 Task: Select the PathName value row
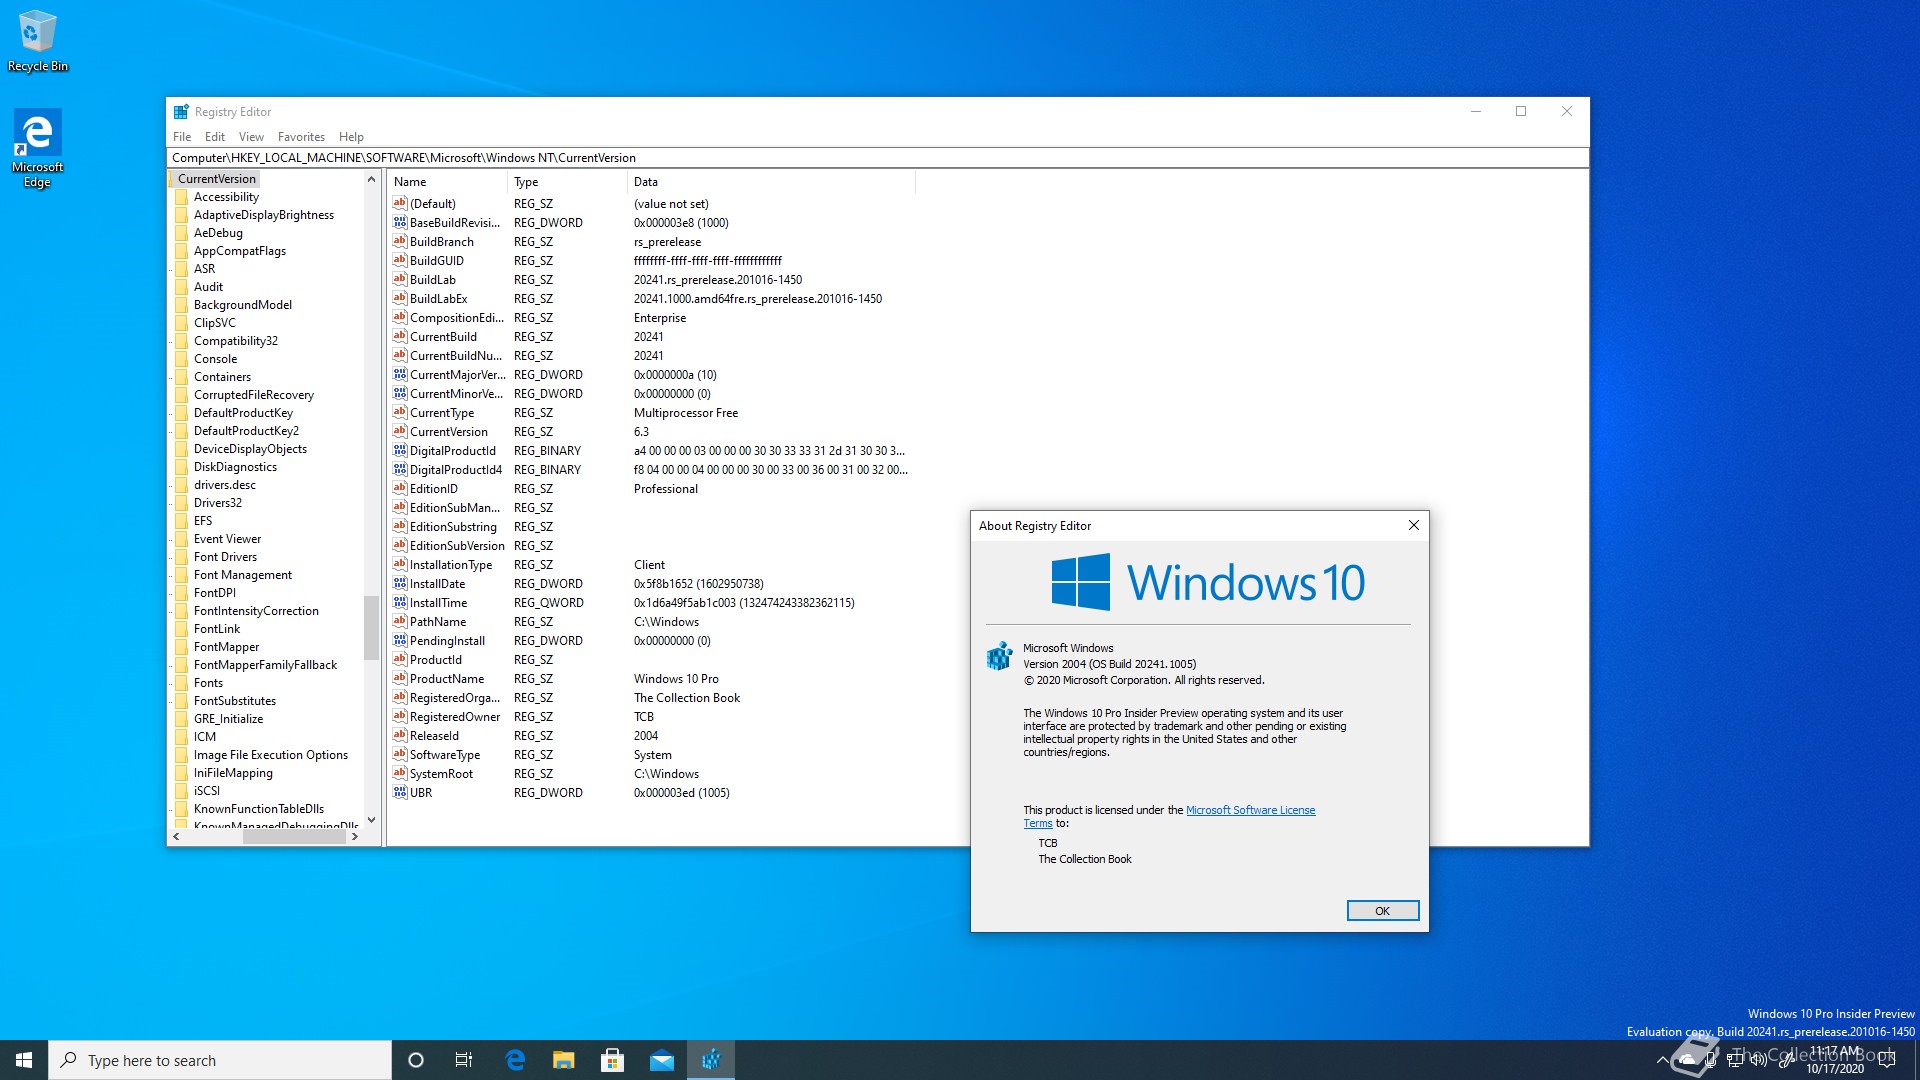[x=650, y=621]
